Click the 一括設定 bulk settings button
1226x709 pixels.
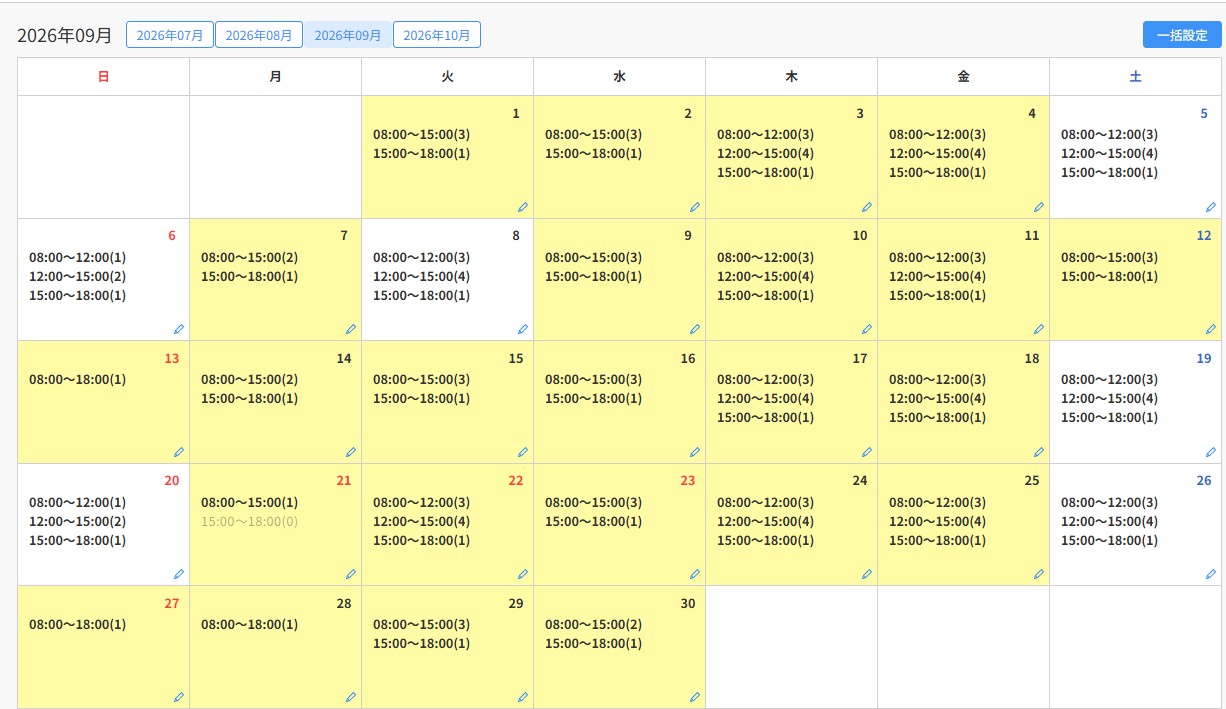(x=1182, y=35)
